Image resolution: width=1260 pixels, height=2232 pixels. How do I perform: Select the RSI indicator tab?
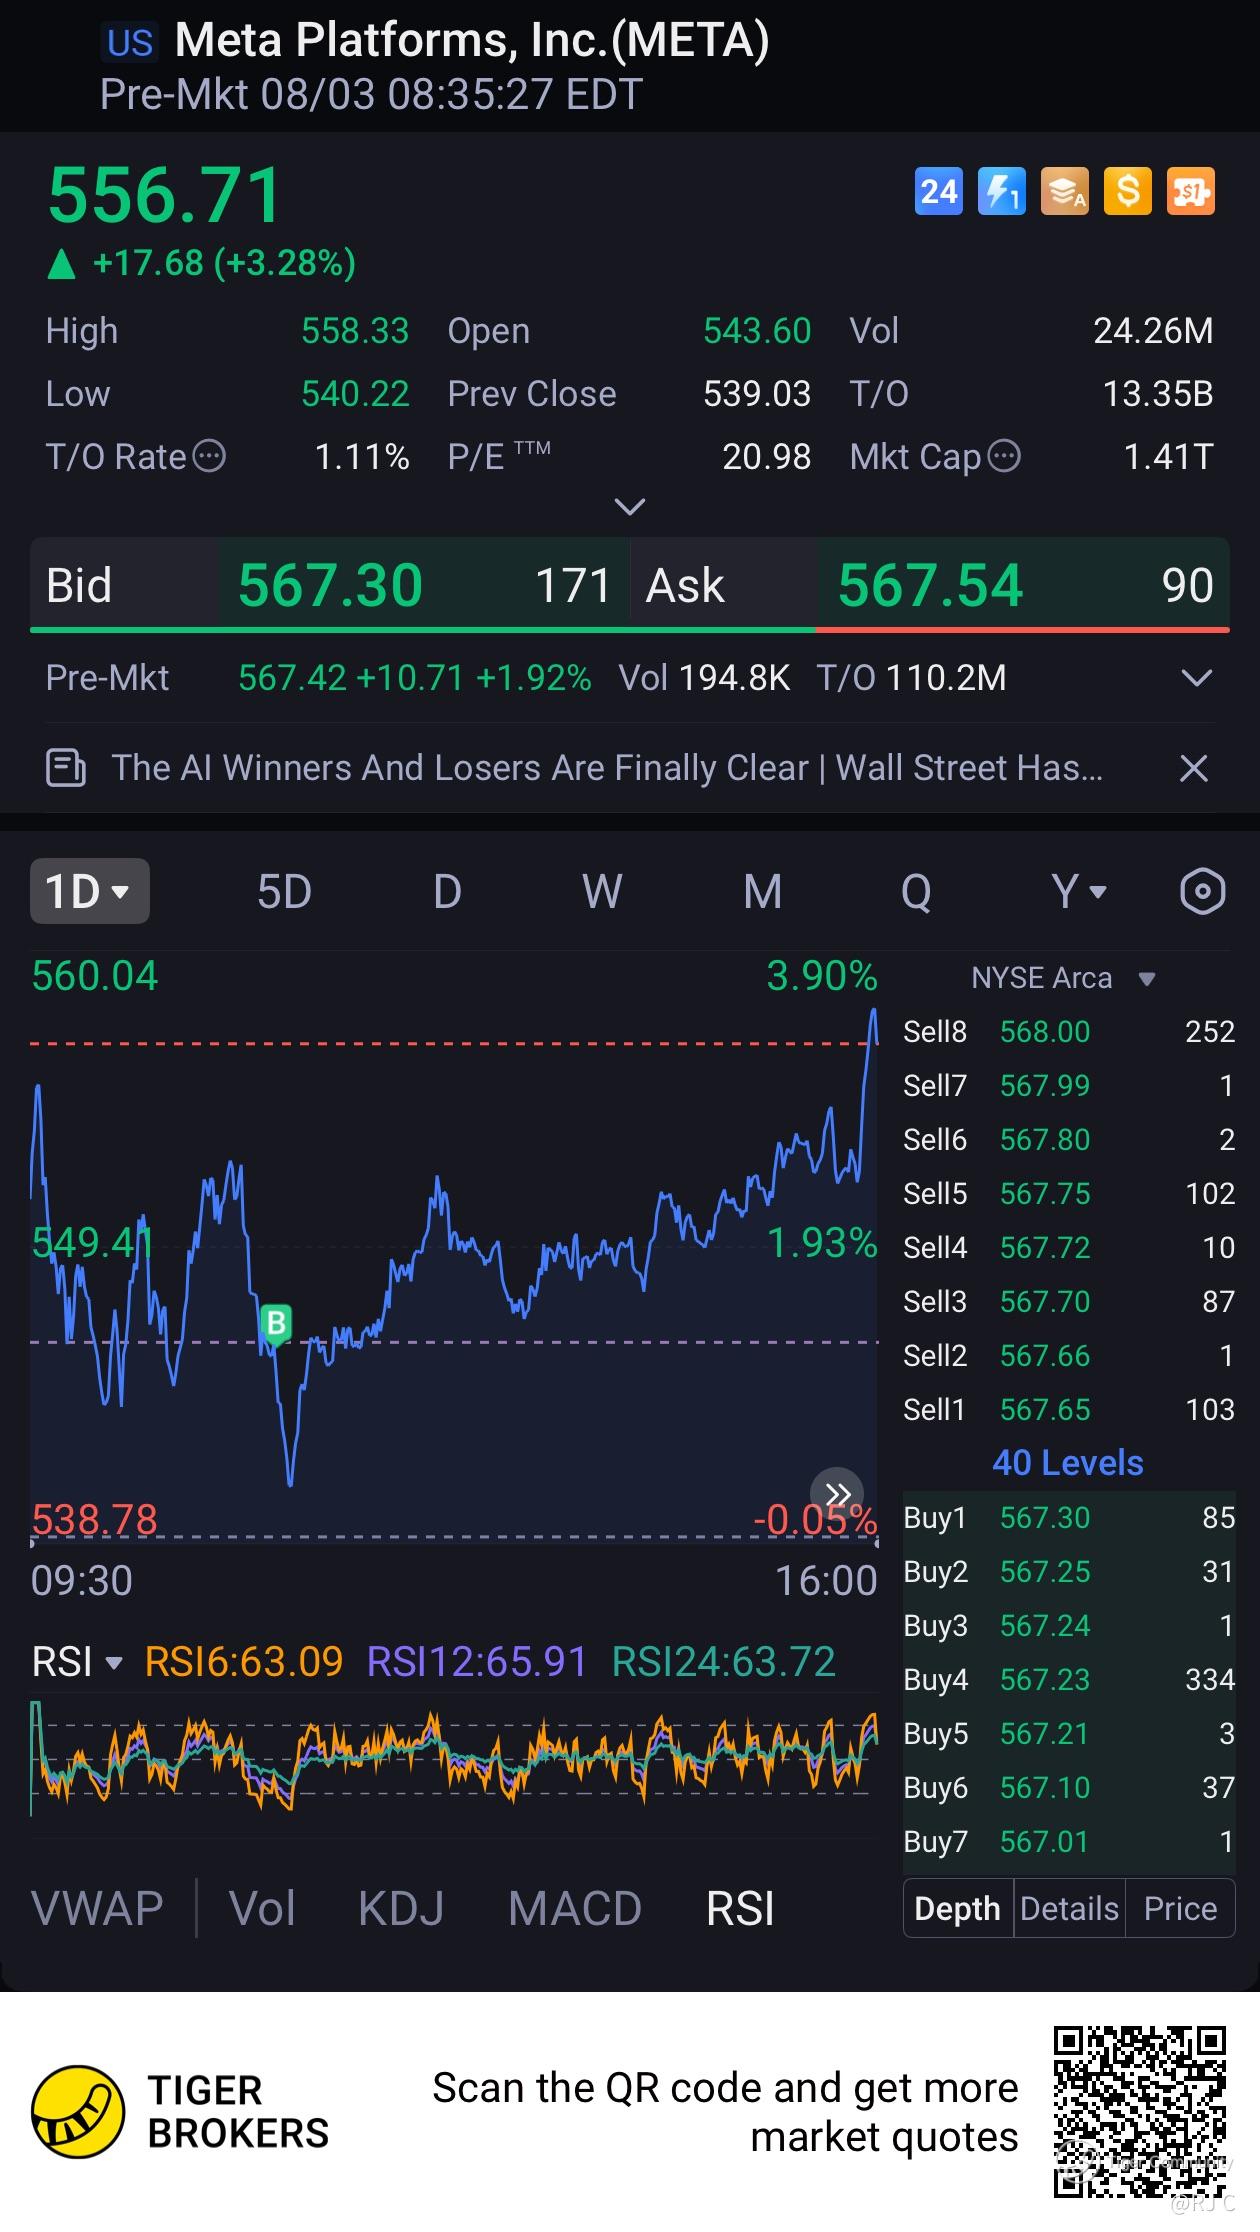pyautogui.click(x=740, y=1908)
